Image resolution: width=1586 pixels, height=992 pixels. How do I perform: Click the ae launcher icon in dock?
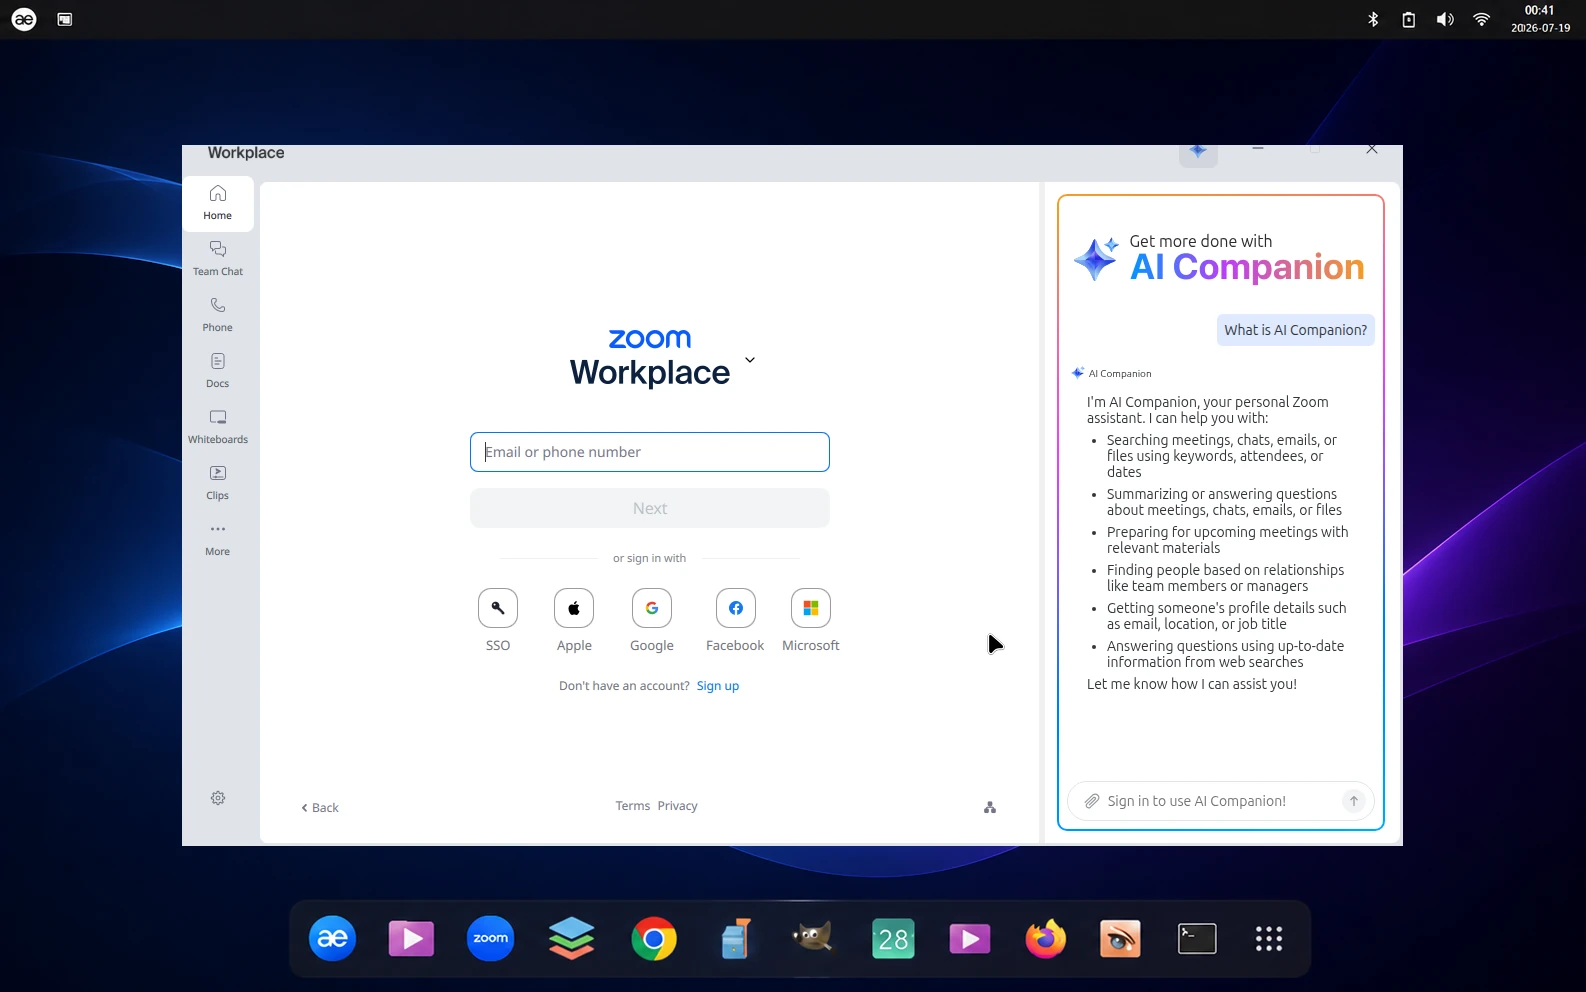click(333, 938)
